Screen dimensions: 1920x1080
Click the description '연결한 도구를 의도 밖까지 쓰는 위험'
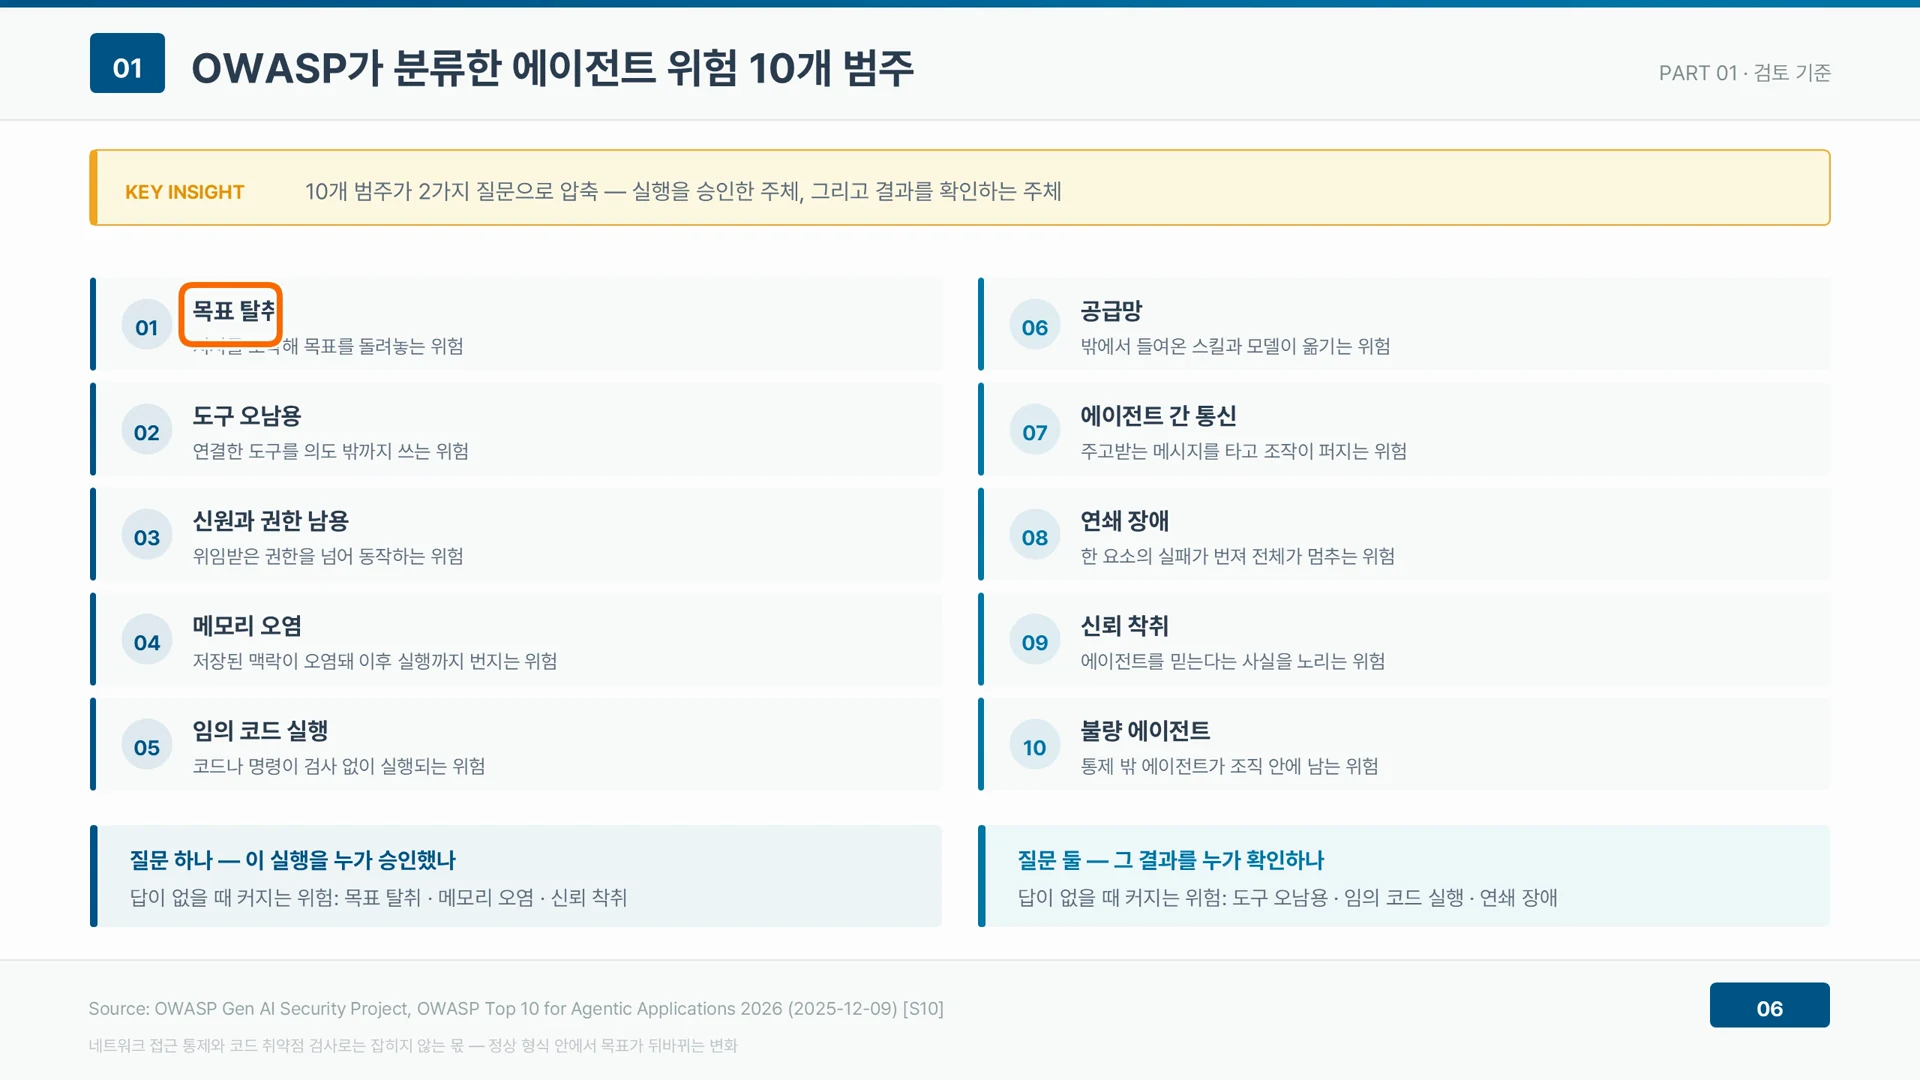pos(330,451)
